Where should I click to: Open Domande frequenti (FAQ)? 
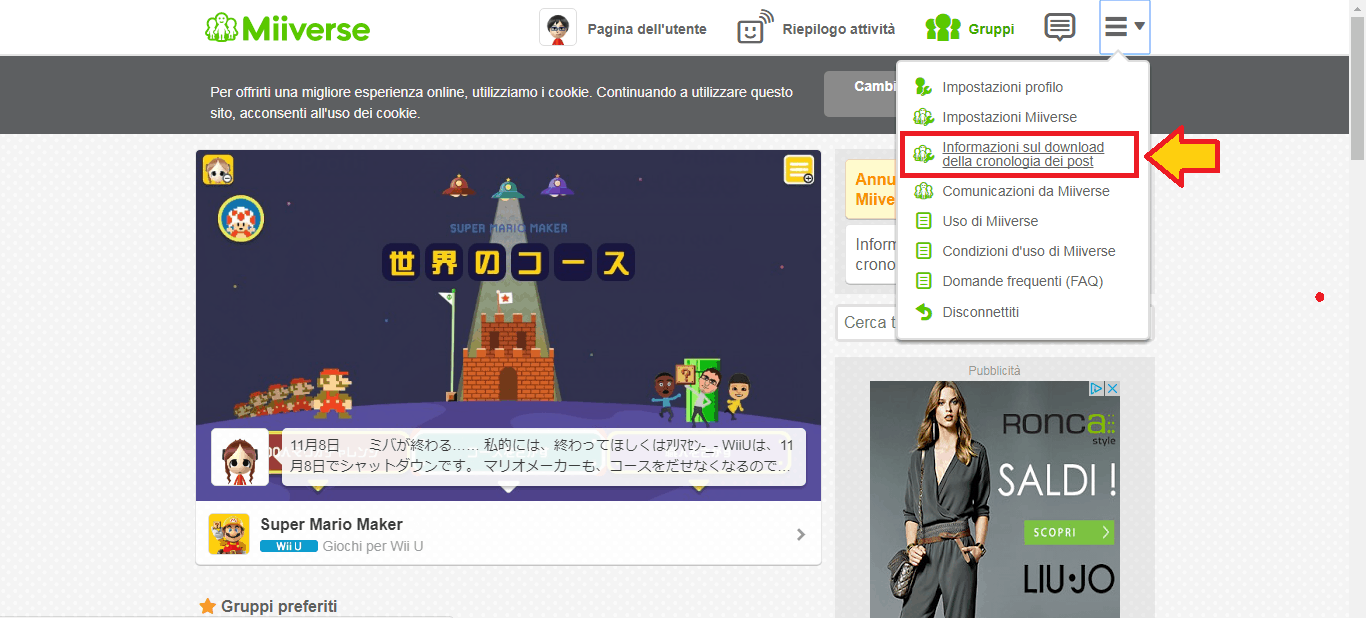1023,281
